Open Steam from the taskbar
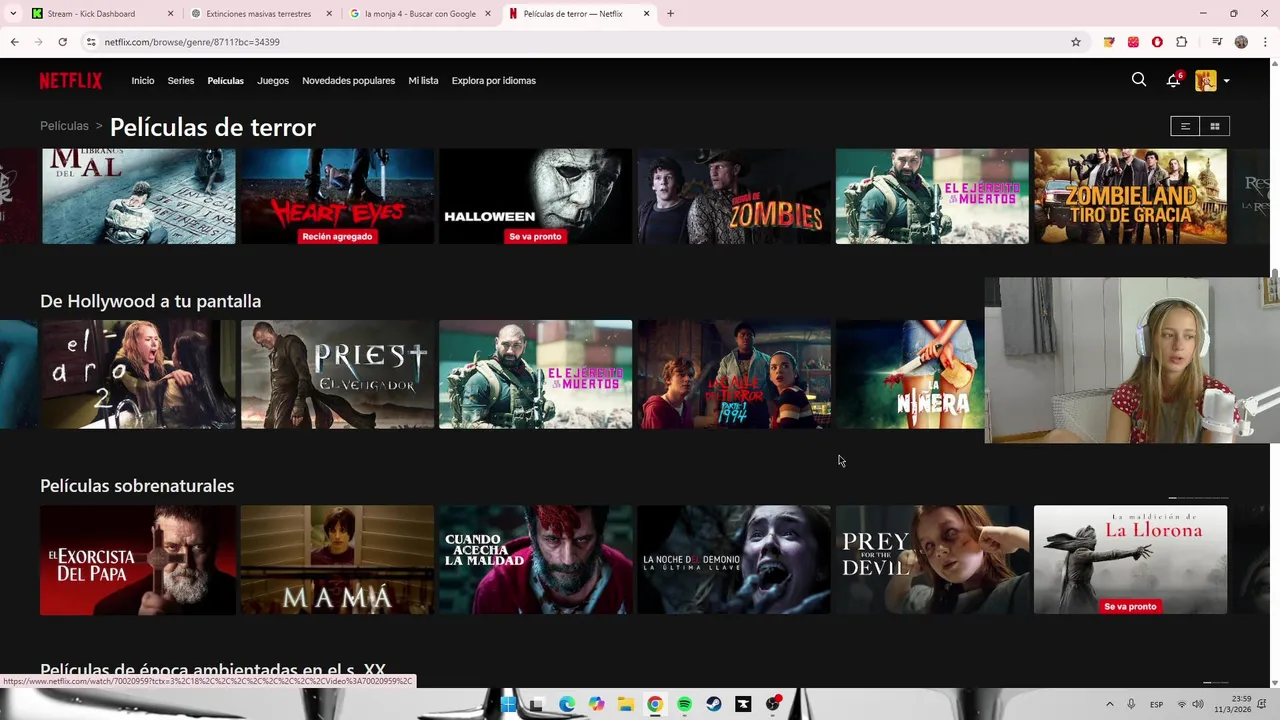Viewport: 1280px width, 720px height. [714, 704]
